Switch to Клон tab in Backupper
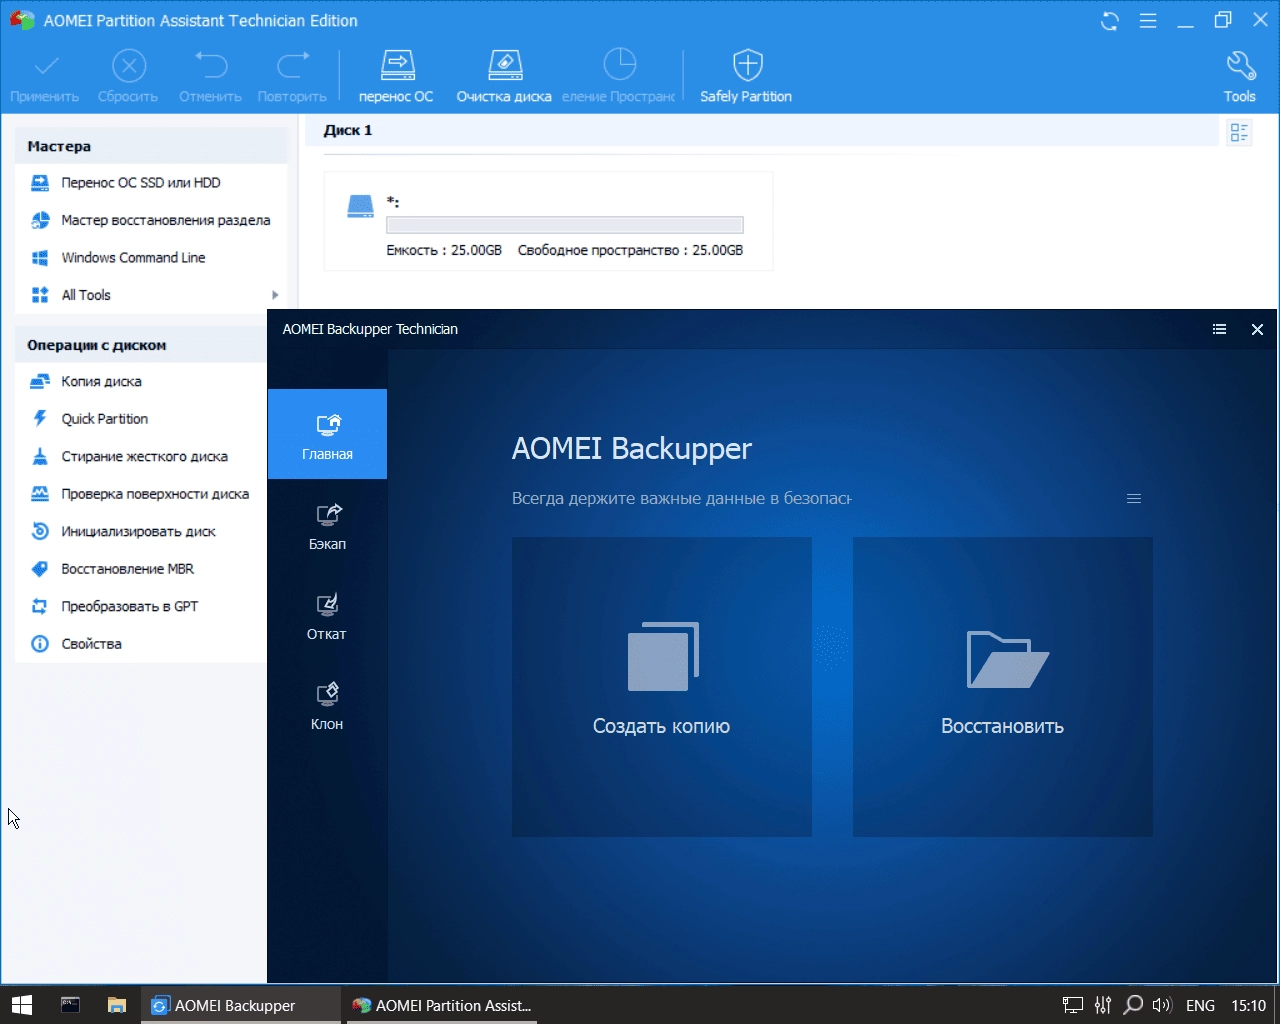The image size is (1280, 1024). tap(327, 704)
